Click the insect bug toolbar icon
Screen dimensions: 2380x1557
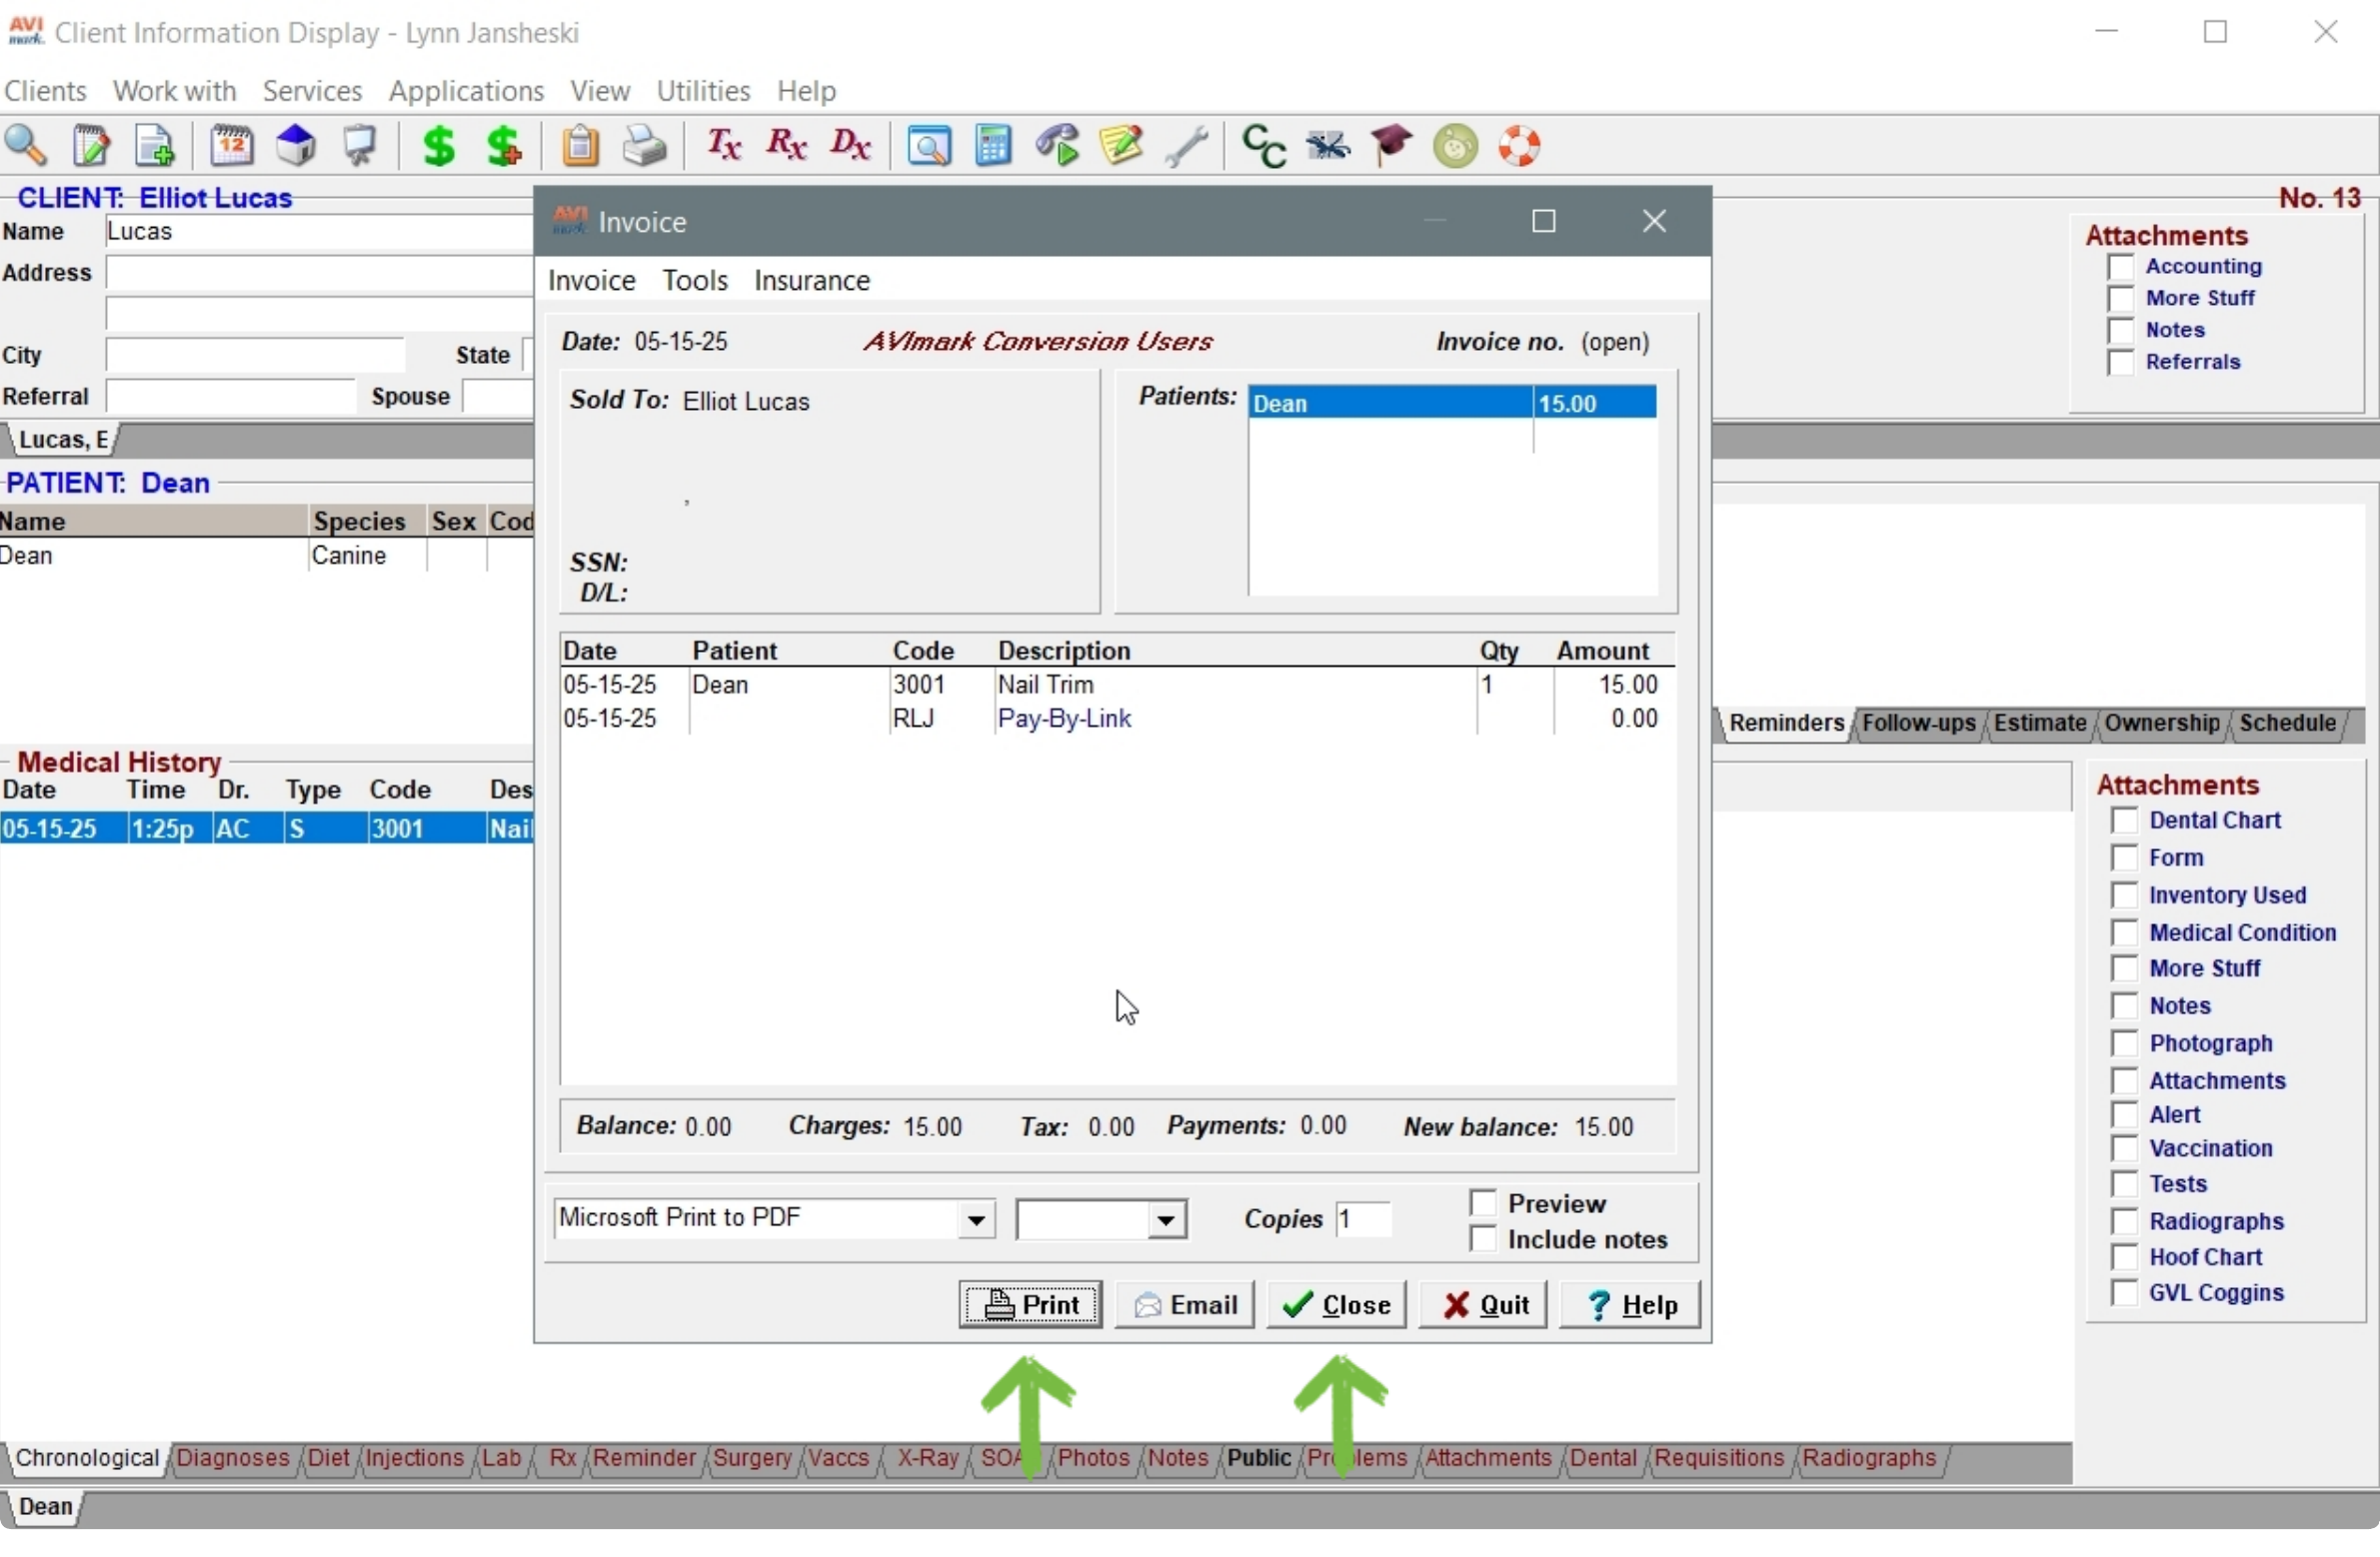coord(1329,147)
